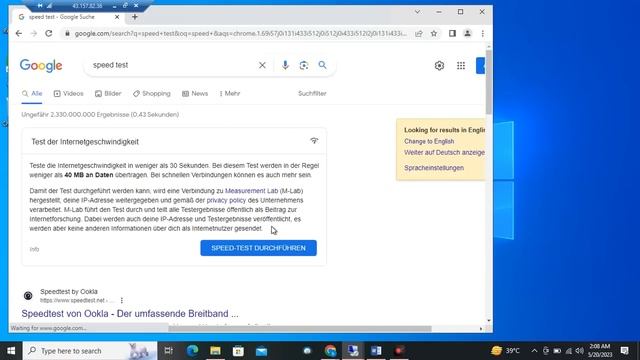
Task: Click the lock icon in address bar
Action: (67, 33)
